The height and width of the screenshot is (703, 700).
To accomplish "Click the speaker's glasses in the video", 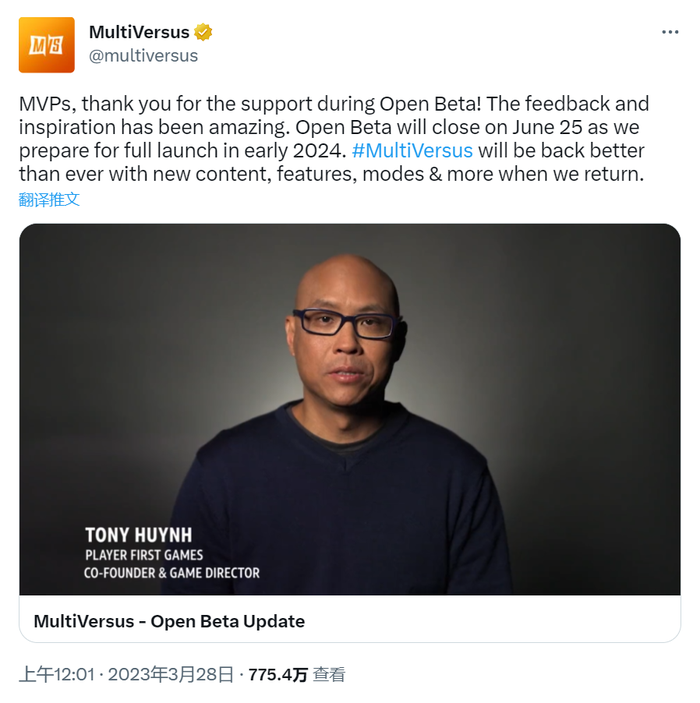I will tap(344, 323).
